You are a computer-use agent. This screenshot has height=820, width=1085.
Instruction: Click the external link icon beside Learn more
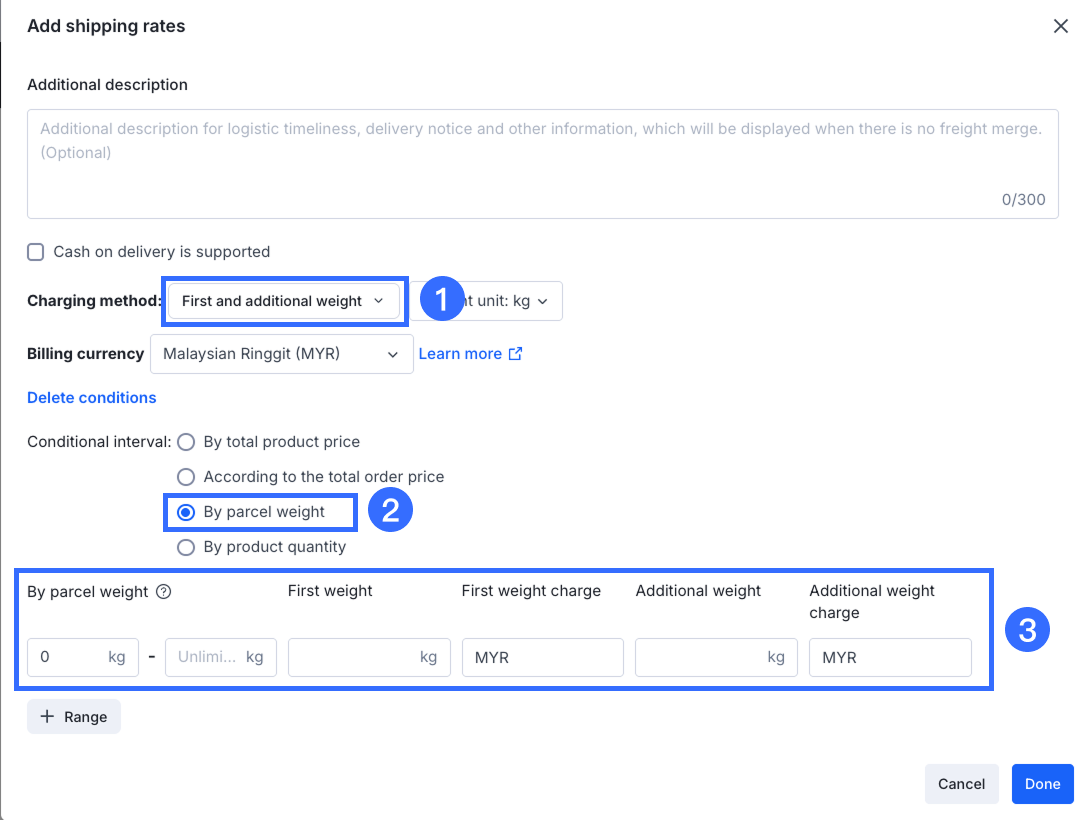pos(516,353)
